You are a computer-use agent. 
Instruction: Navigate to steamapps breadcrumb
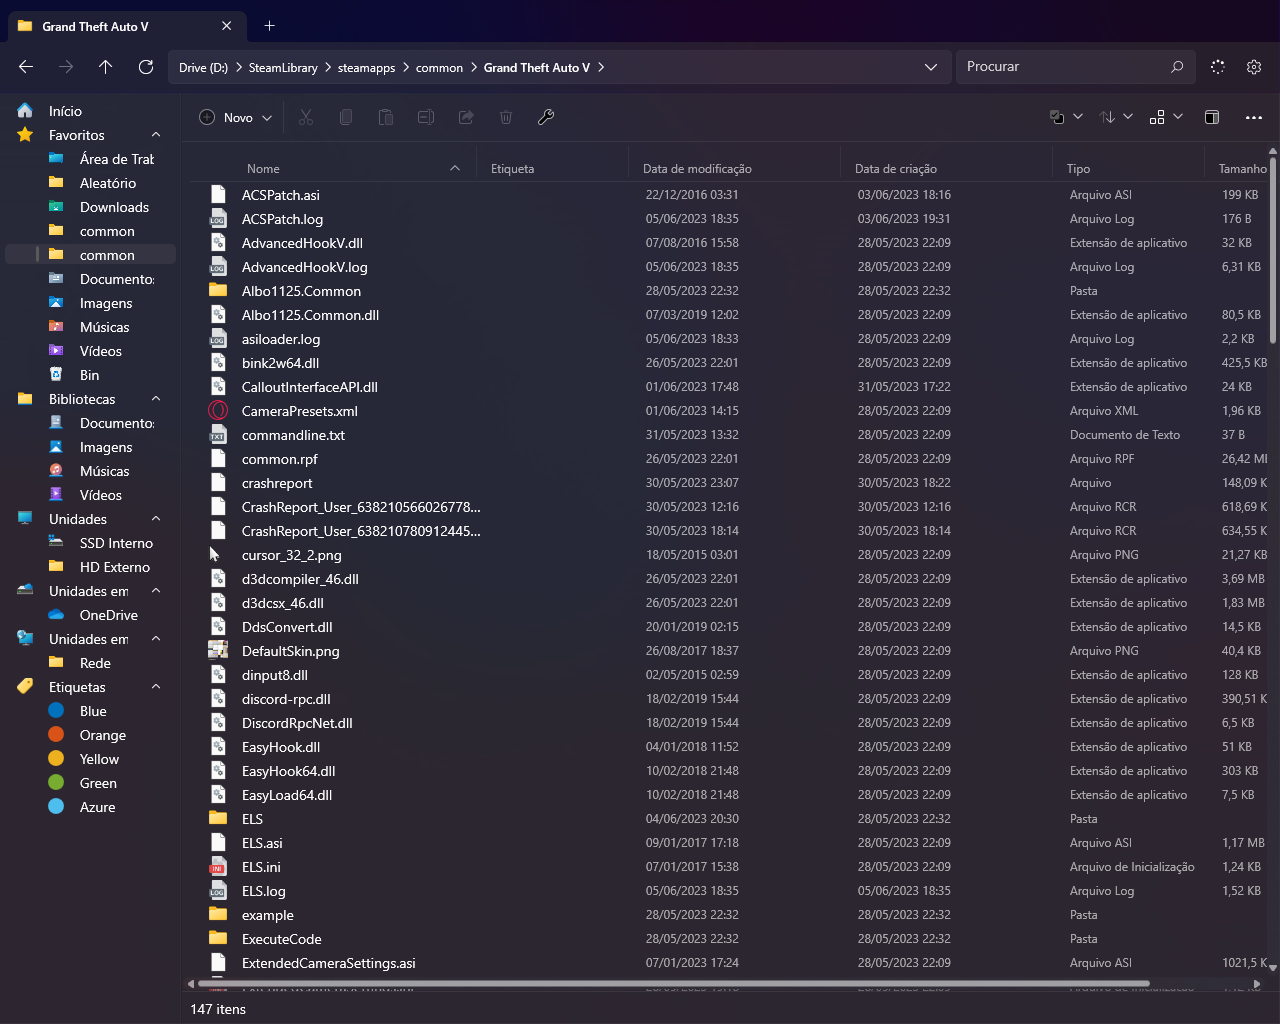click(x=366, y=68)
